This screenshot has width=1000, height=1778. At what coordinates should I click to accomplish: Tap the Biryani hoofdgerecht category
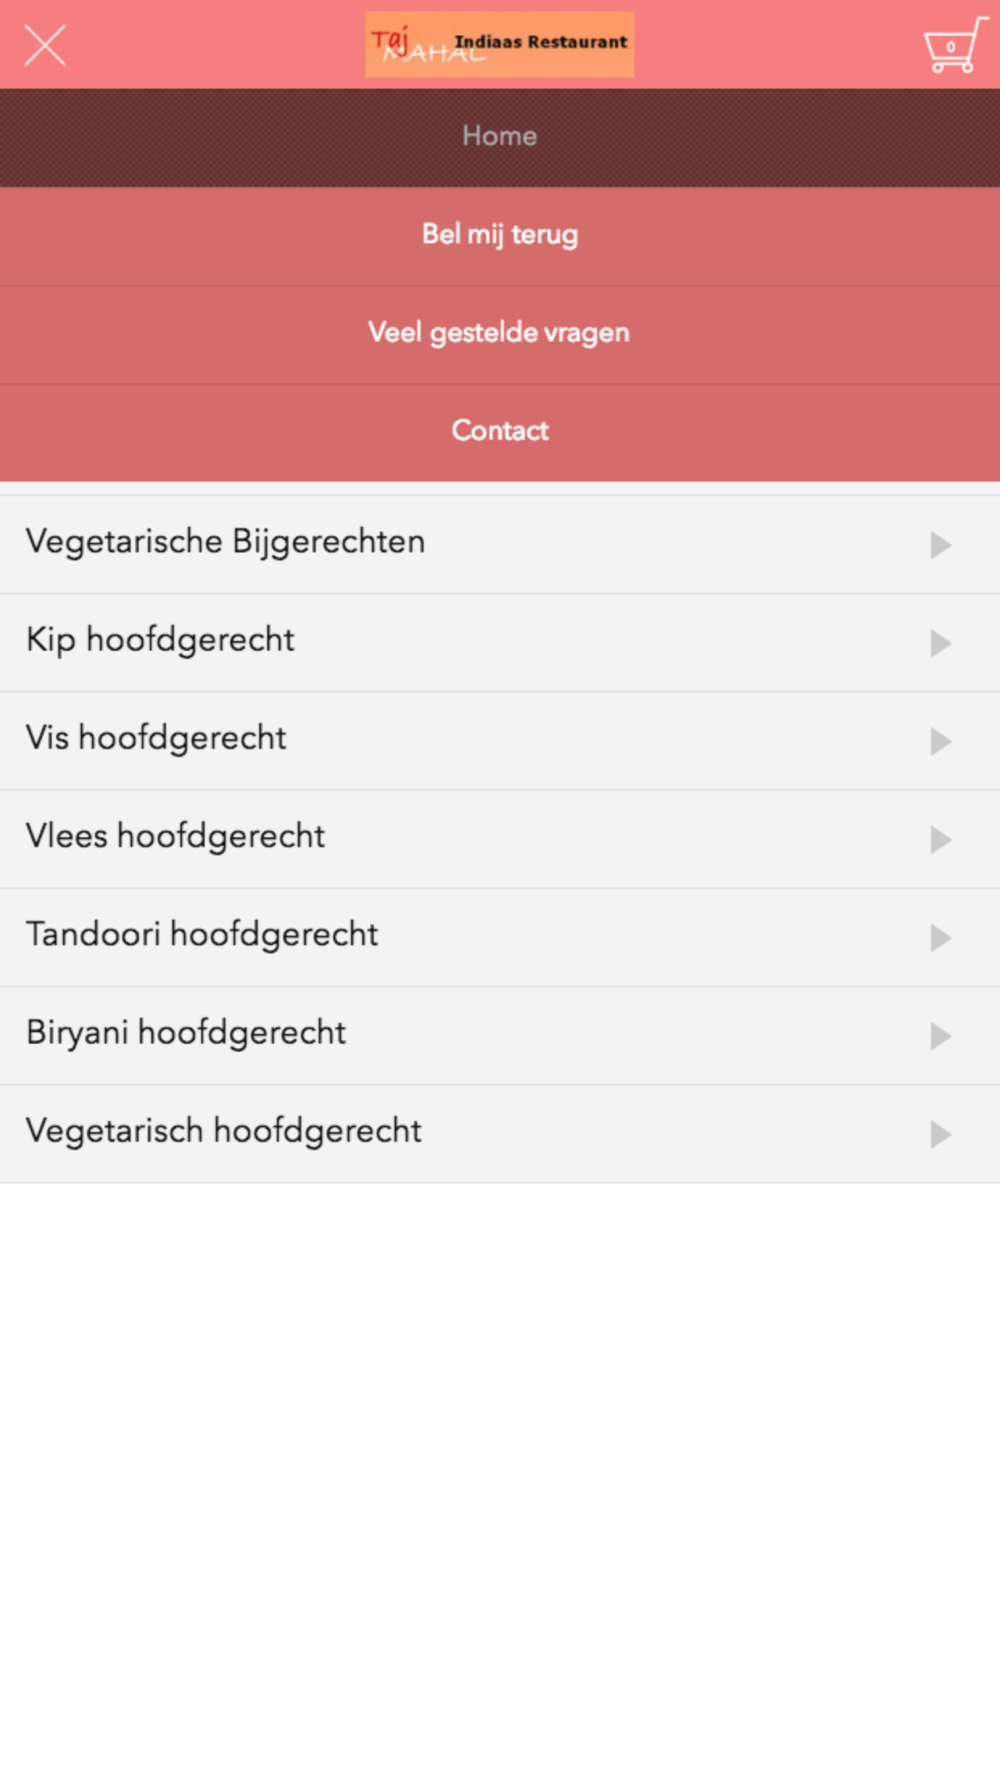[x=187, y=1032]
